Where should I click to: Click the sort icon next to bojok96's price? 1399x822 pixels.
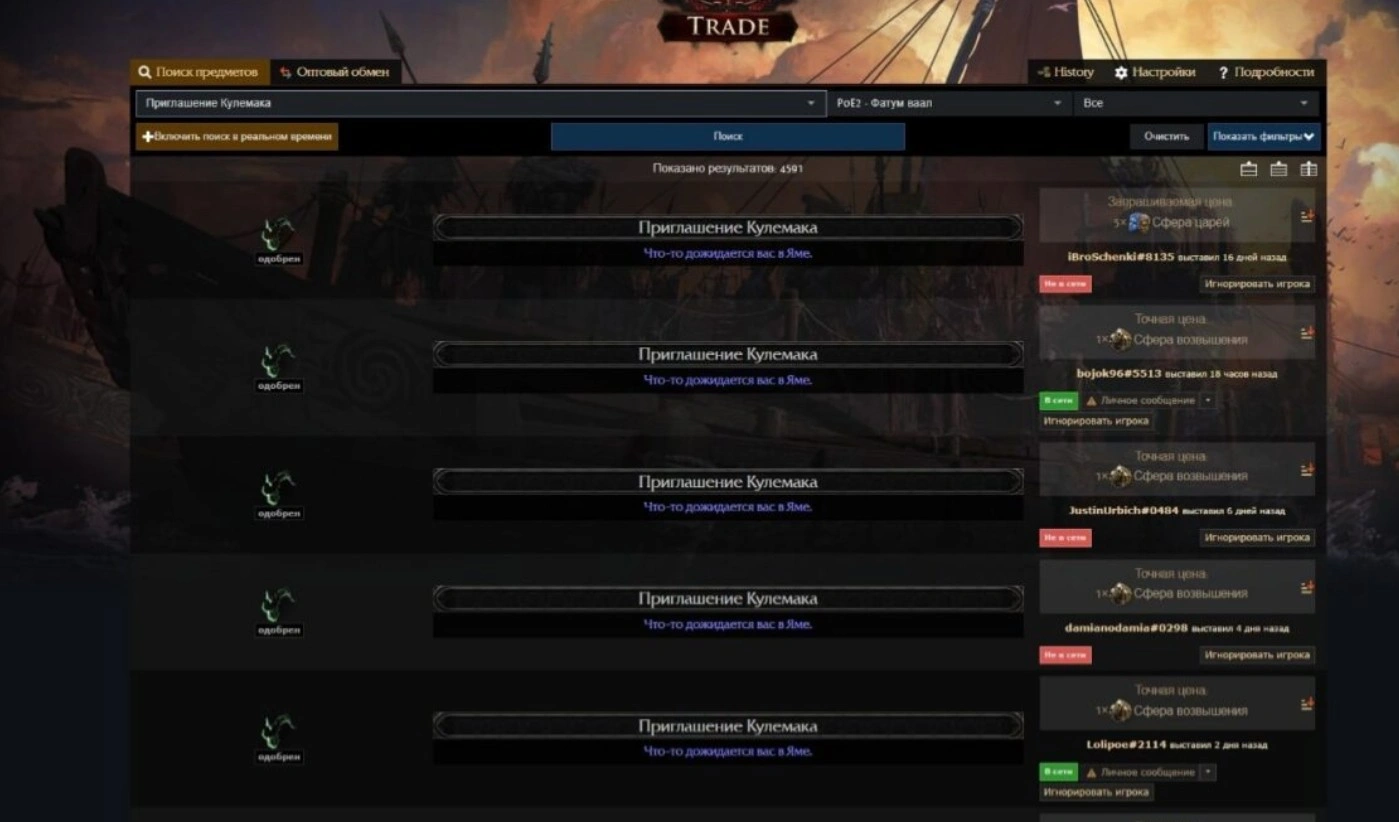[1307, 333]
